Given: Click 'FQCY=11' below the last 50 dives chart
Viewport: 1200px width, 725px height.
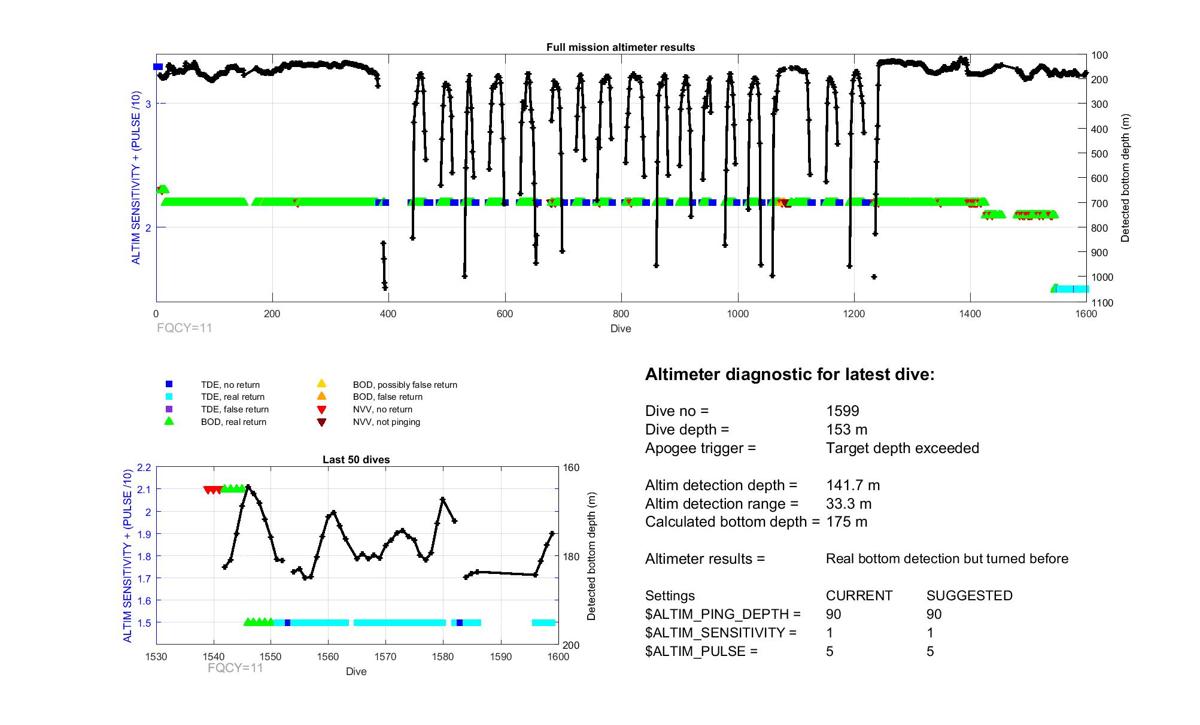Looking at the screenshot, I should tap(235, 669).
